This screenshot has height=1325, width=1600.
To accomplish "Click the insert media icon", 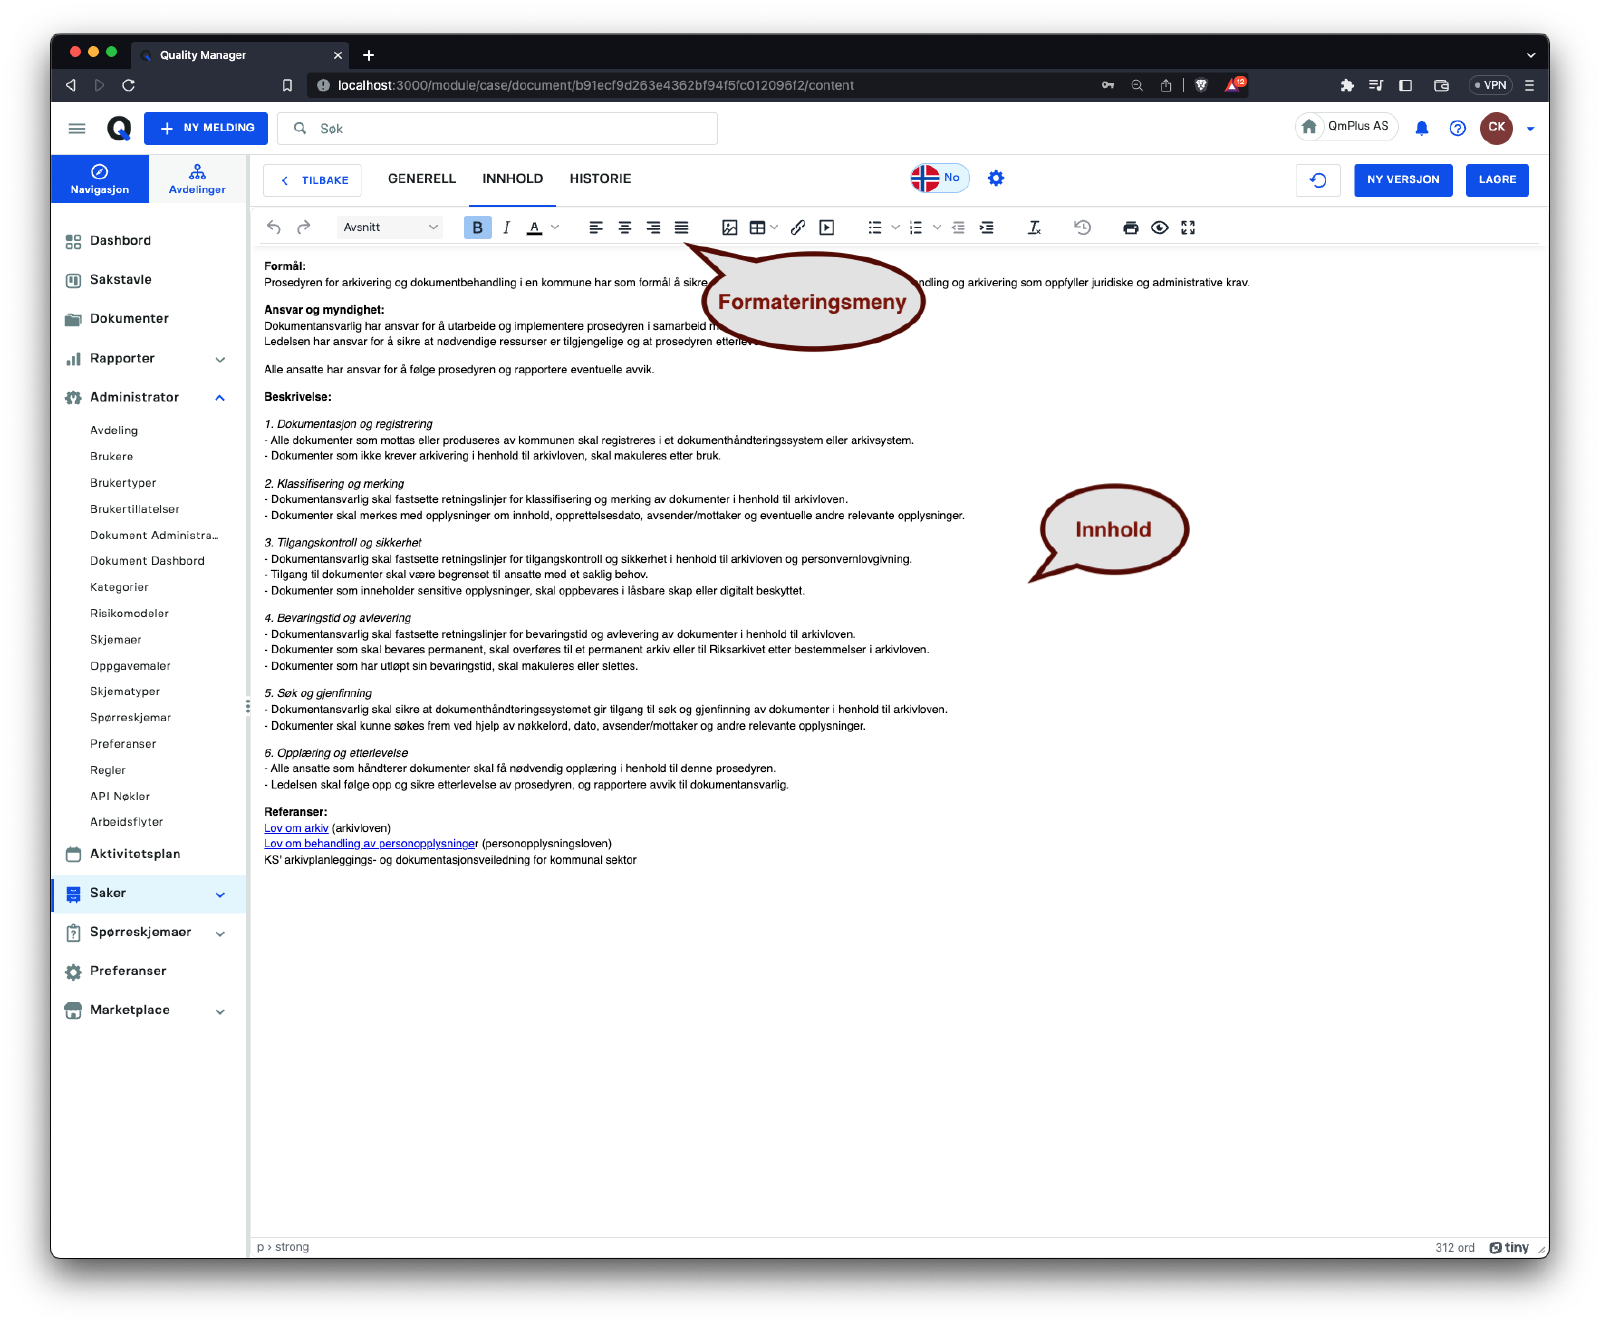I will [x=827, y=228].
